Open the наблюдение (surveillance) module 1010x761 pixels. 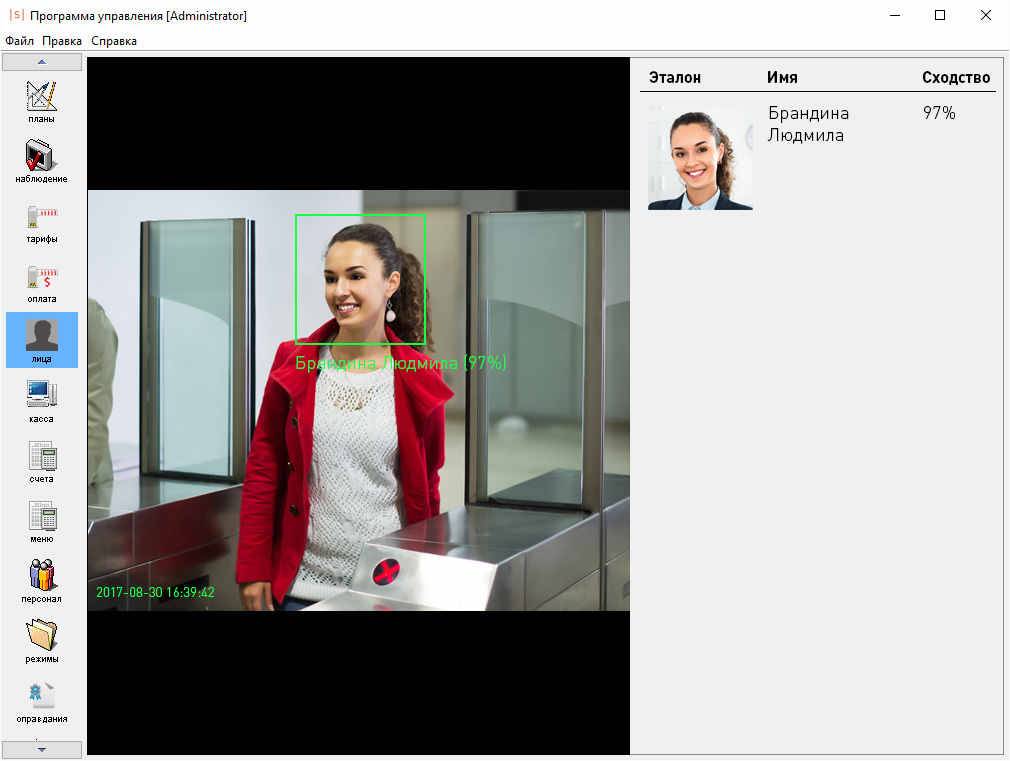point(41,160)
